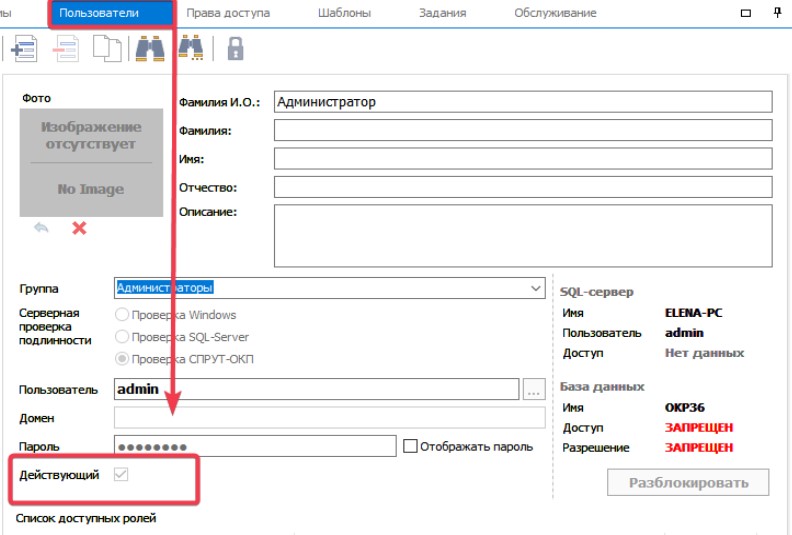Toggle the Действующий checkbox
The width and height of the screenshot is (792, 535).
[x=122, y=475]
